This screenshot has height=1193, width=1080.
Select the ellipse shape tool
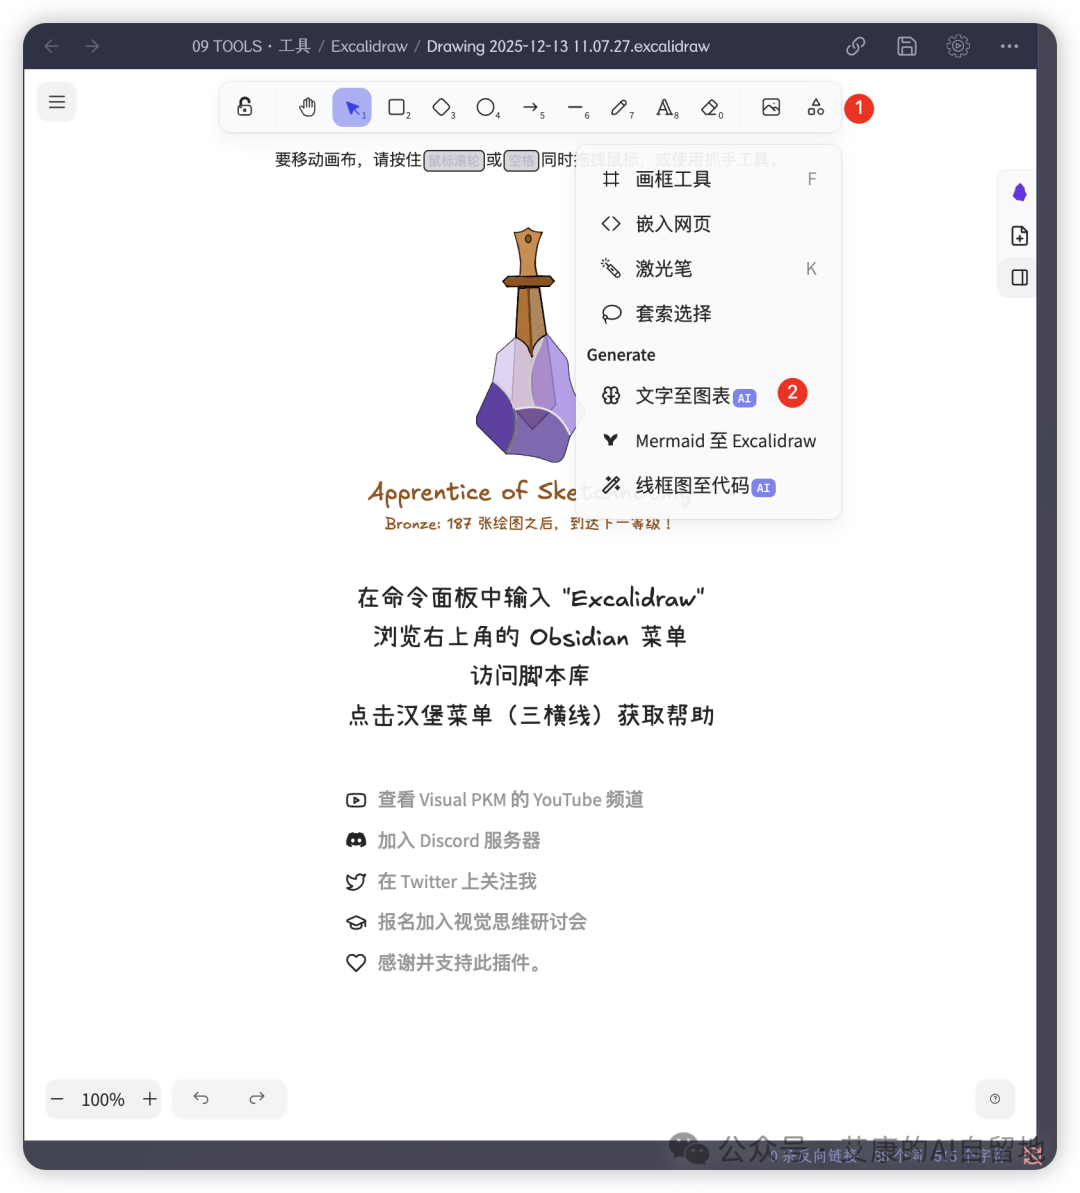(486, 107)
